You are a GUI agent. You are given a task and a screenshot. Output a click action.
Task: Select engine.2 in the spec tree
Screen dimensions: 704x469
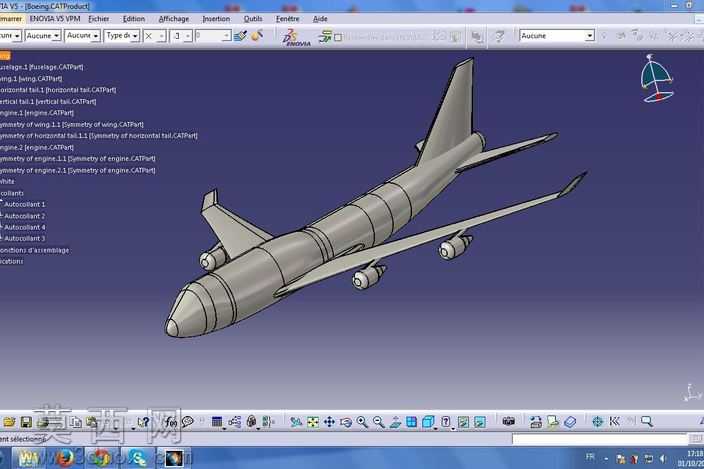(x=37, y=147)
